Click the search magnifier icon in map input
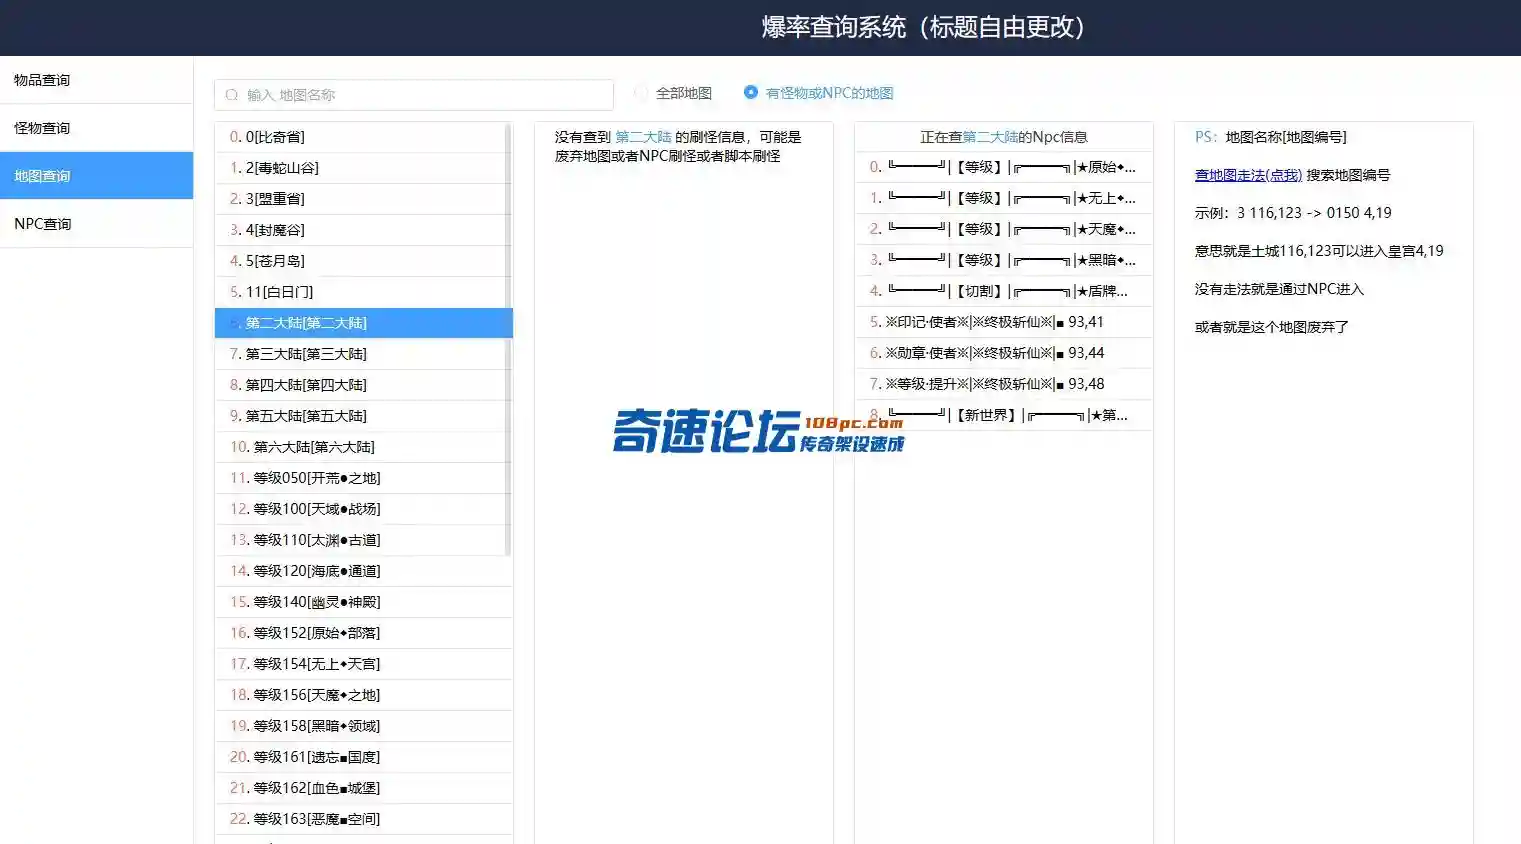Image resolution: width=1521 pixels, height=844 pixels. click(x=232, y=95)
